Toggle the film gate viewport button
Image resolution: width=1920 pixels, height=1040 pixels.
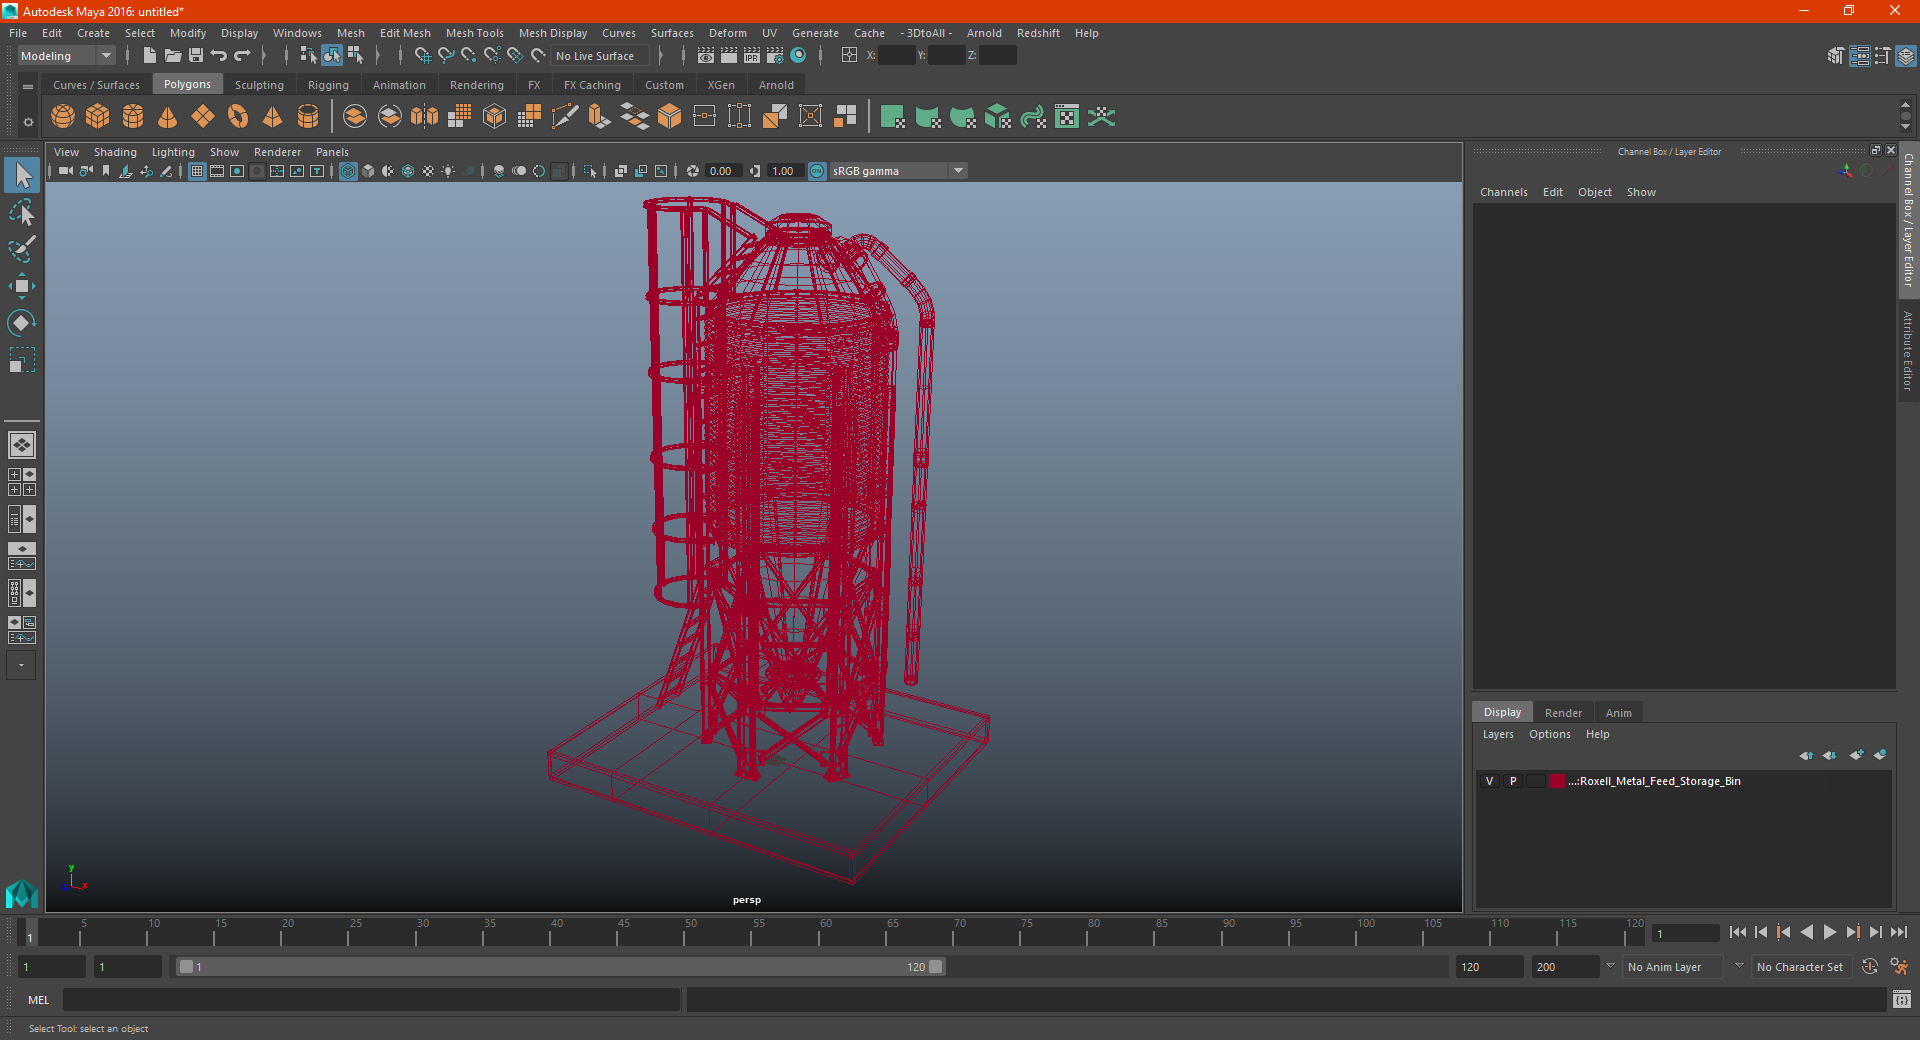(x=217, y=171)
